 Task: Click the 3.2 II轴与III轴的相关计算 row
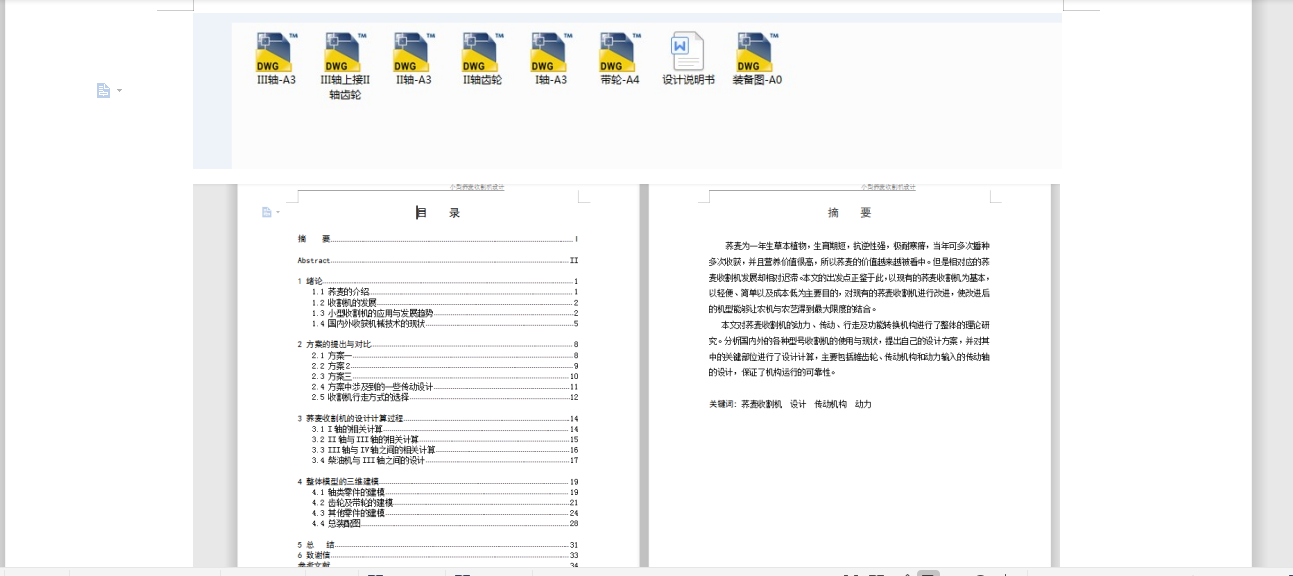[445, 439]
